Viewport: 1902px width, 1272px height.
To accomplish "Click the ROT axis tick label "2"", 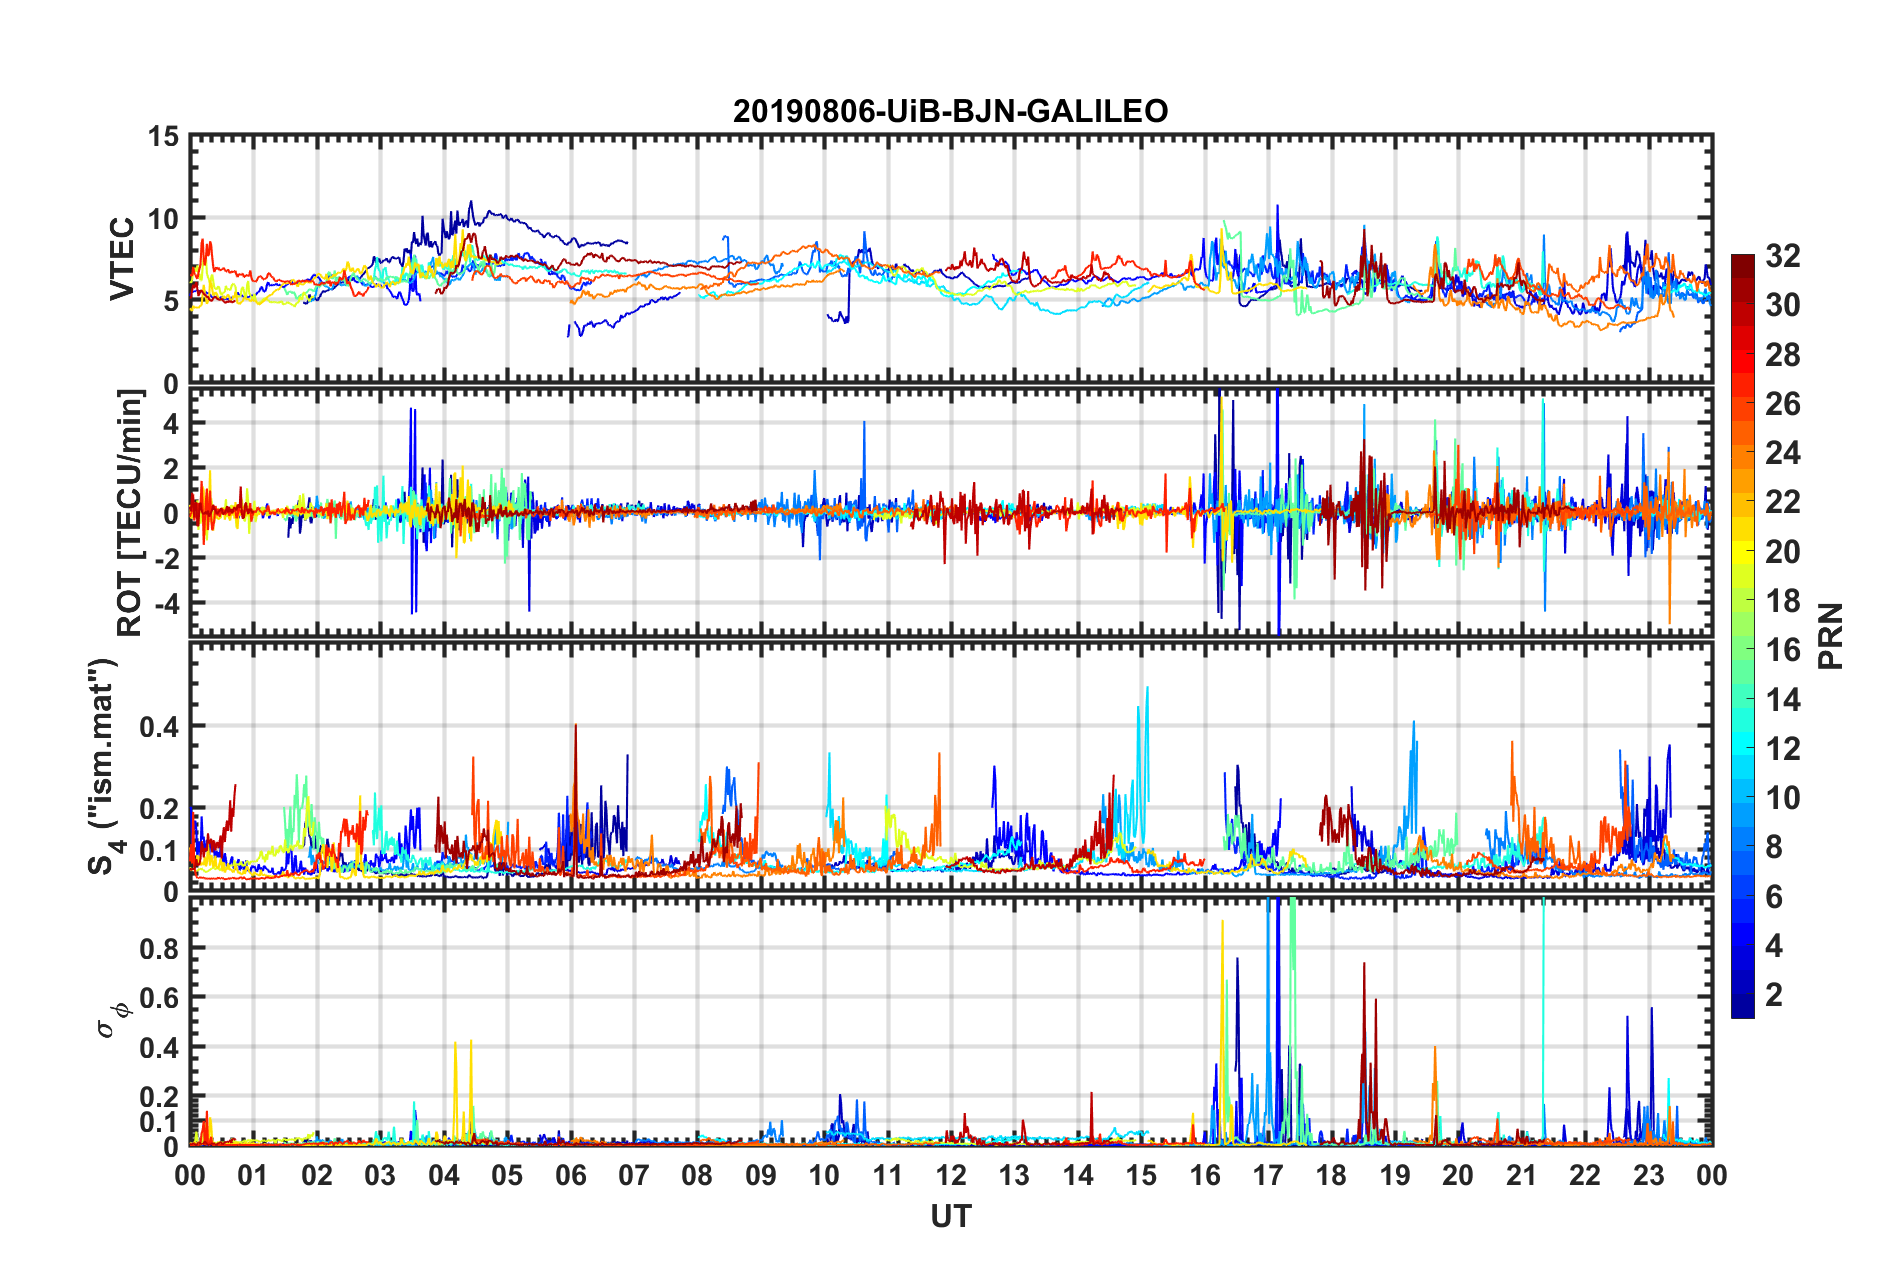I will (x=171, y=469).
